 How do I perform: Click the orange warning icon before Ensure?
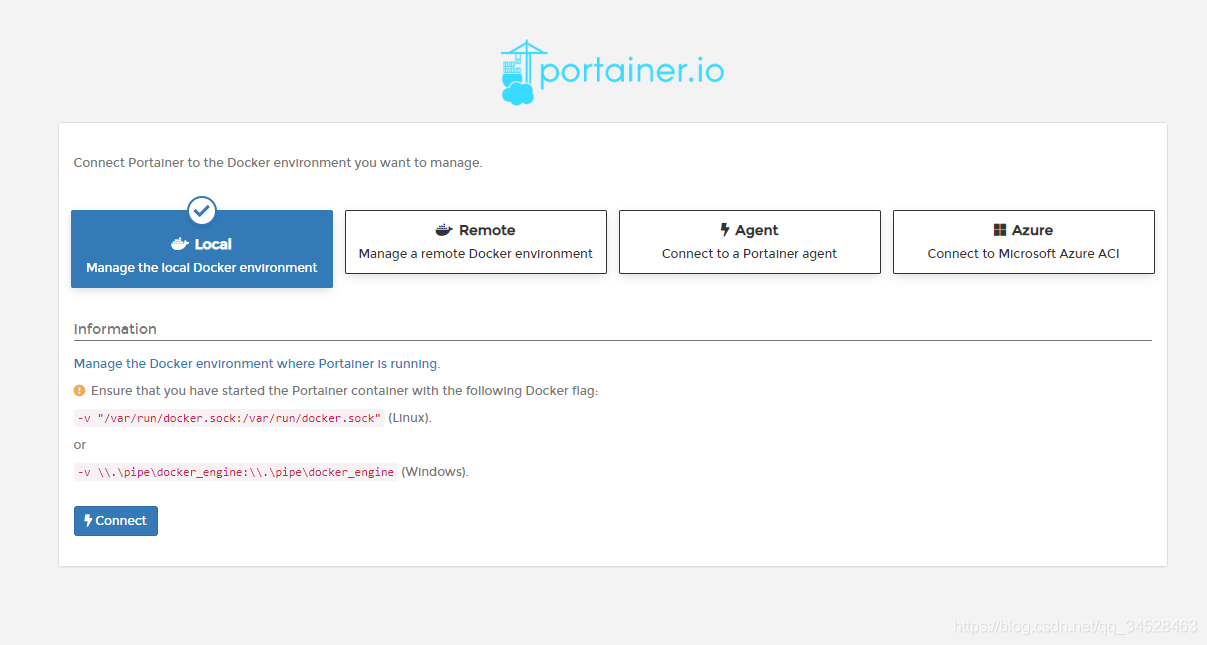tap(80, 391)
